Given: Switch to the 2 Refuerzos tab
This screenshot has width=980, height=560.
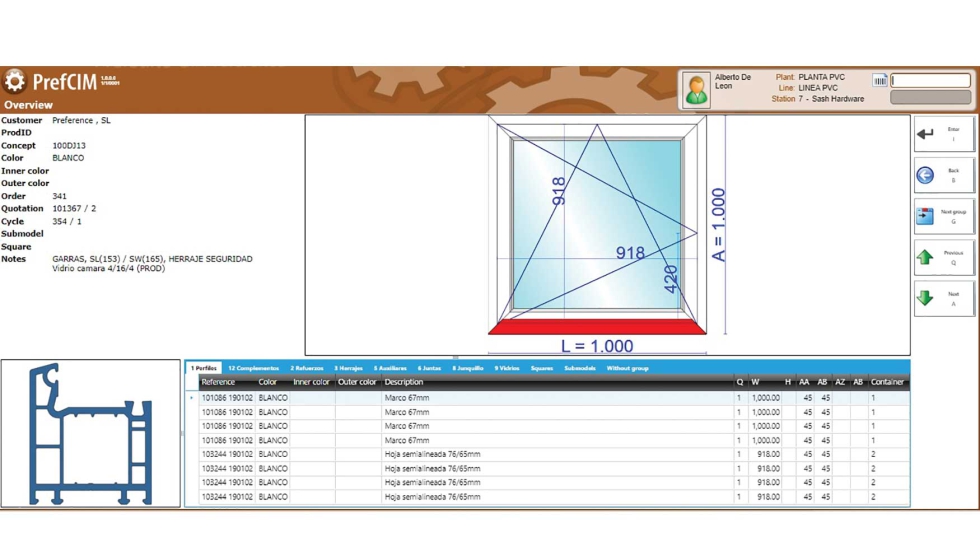Looking at the screenshot, I should tap(306, 368).
